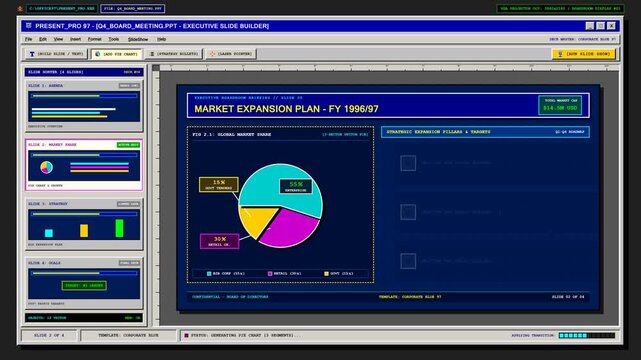
Task: Open the SlideShow menu
Action: point(138,39)
